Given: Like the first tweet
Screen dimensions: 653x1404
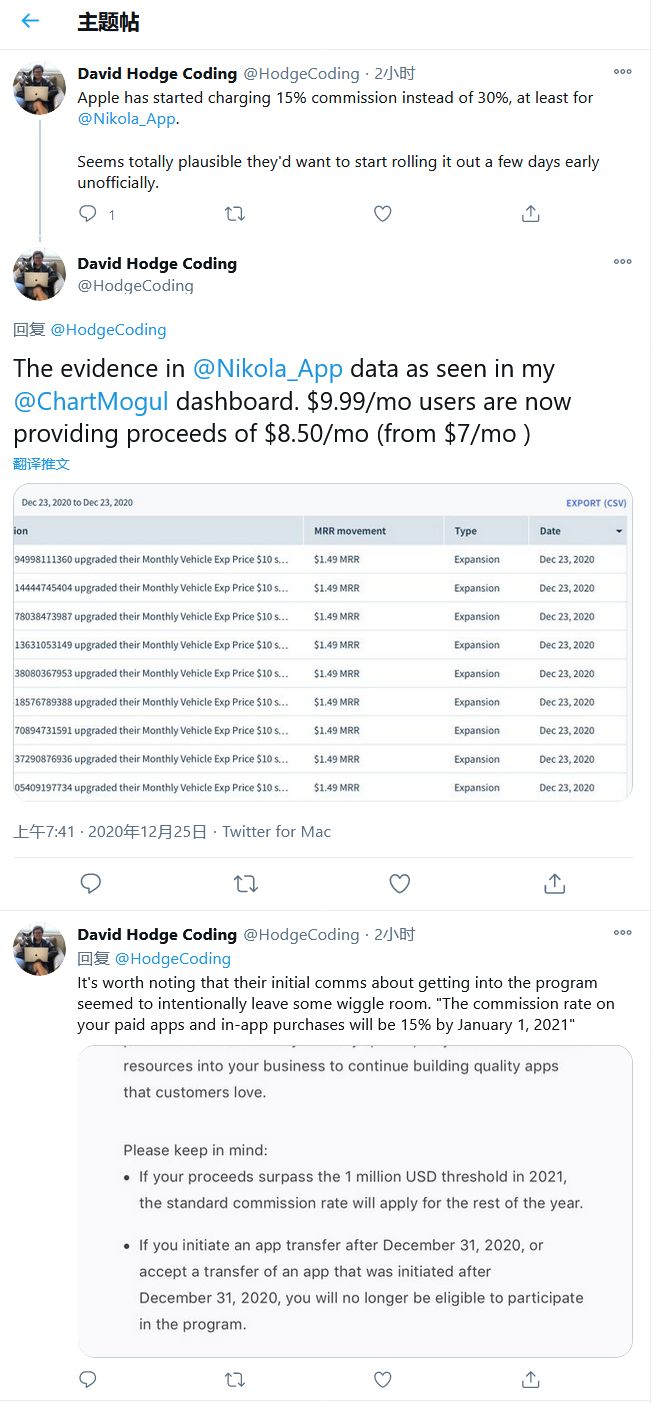Looking at the screenshot, I should (x=382, y=214).
